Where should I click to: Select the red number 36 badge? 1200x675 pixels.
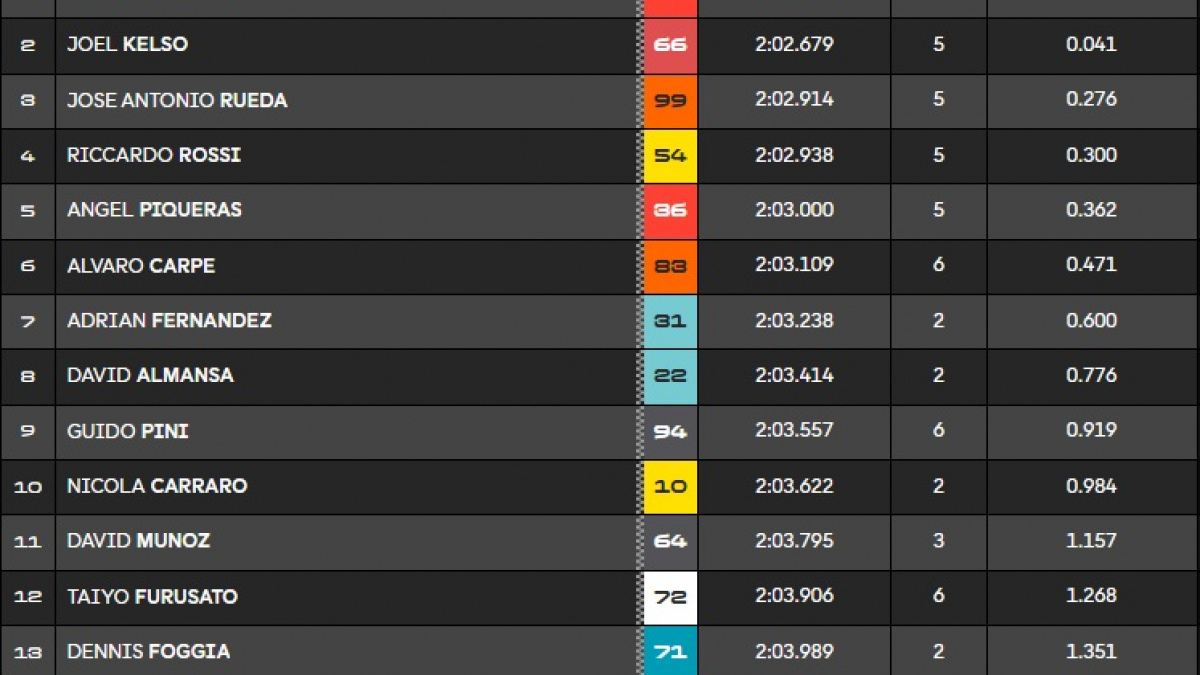click(670, 210)
